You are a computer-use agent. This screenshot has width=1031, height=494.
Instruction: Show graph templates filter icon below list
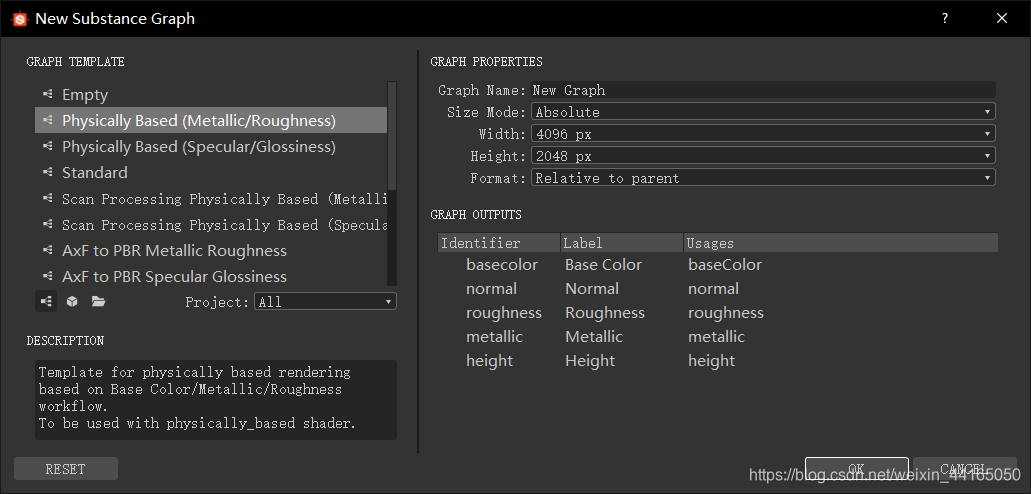pyautogui.click(x=46, y=301)
